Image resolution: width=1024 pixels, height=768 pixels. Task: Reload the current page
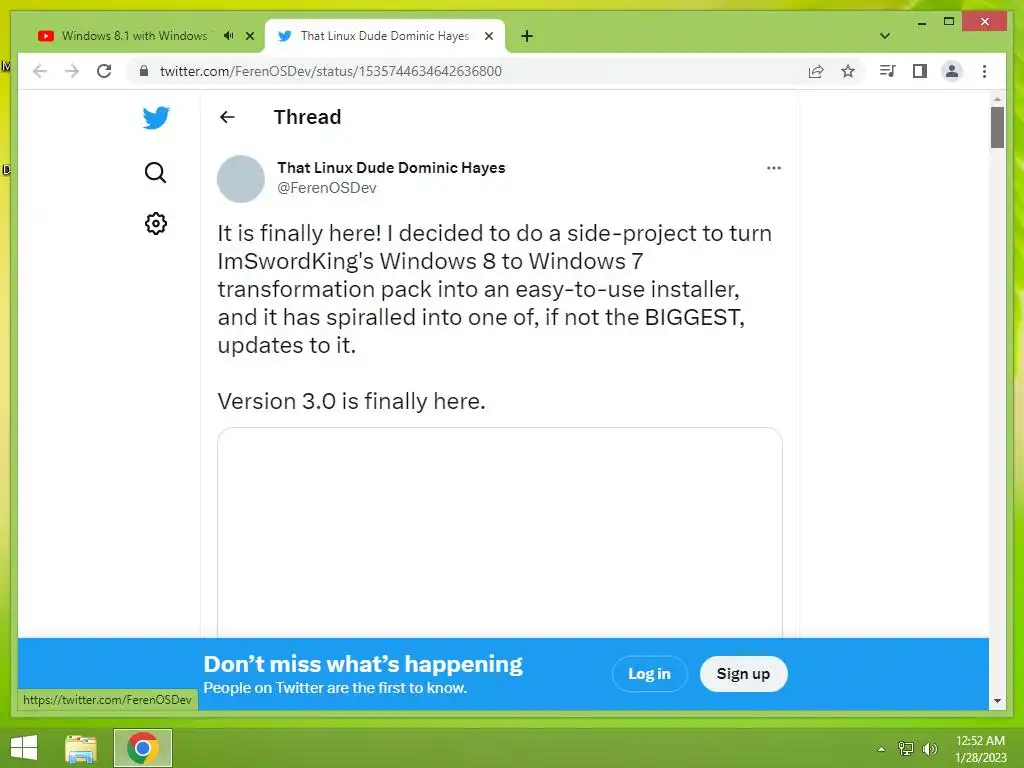(x=104, y=71)
